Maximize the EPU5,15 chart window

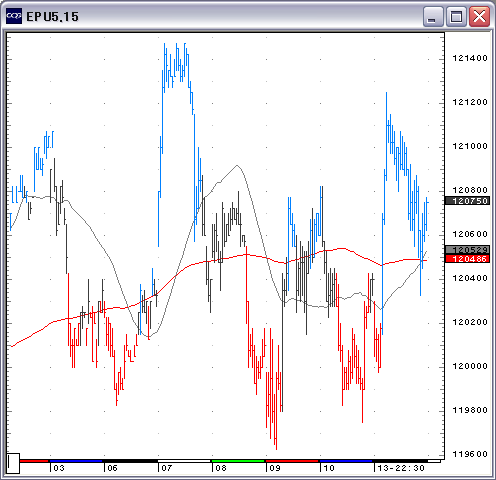[456, 16]
